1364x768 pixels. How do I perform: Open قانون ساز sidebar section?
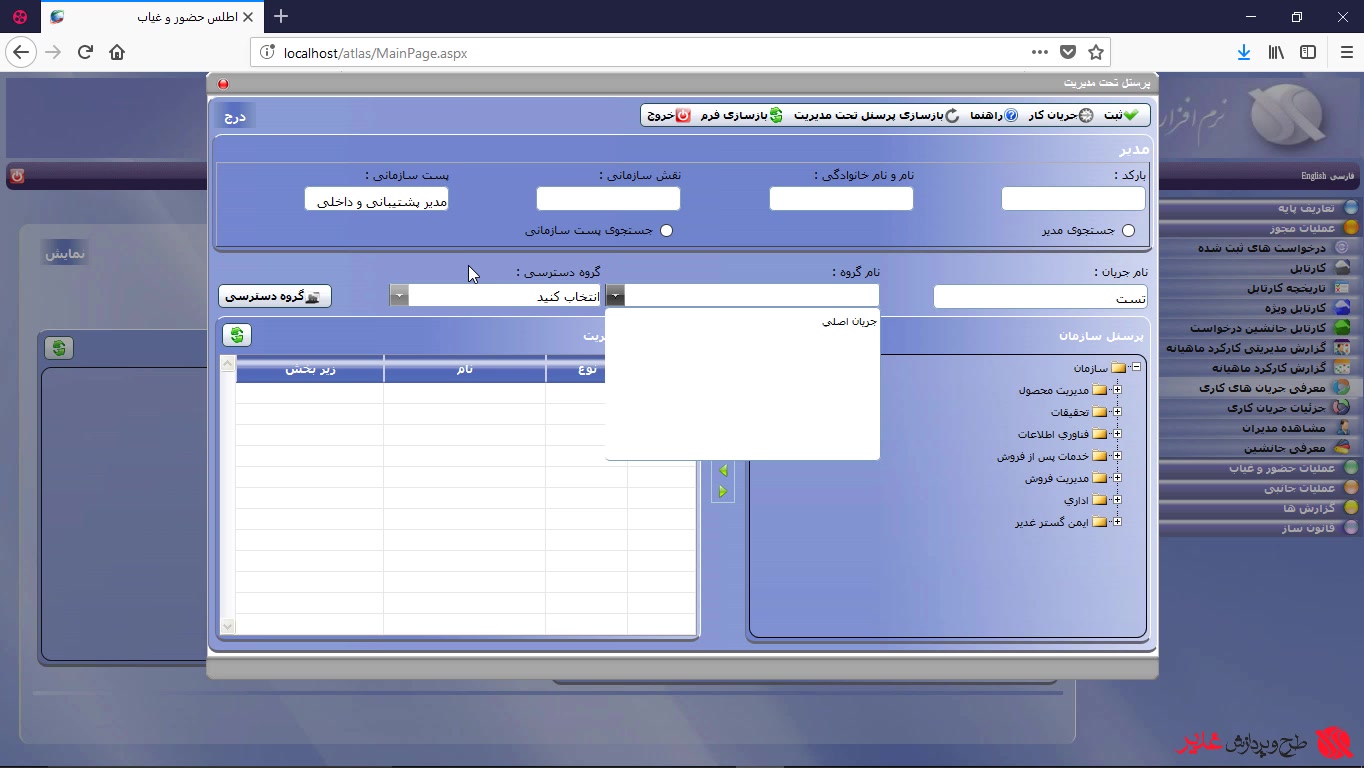click(x=1320, y=528)
